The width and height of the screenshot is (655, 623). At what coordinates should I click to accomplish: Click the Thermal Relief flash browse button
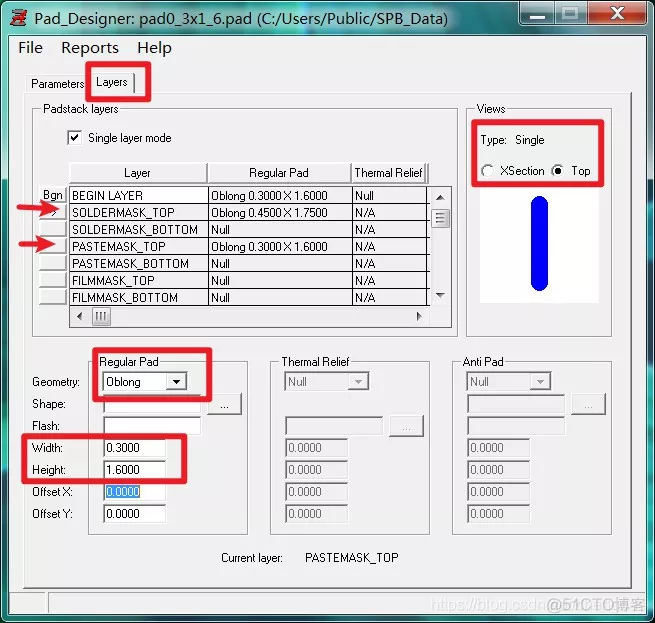(406, 426)
